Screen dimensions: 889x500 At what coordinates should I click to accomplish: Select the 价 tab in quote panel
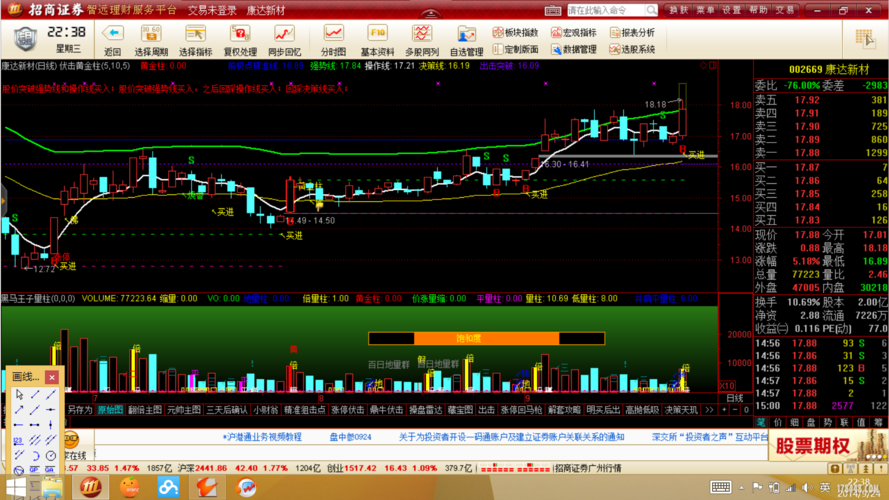point(777,422)
